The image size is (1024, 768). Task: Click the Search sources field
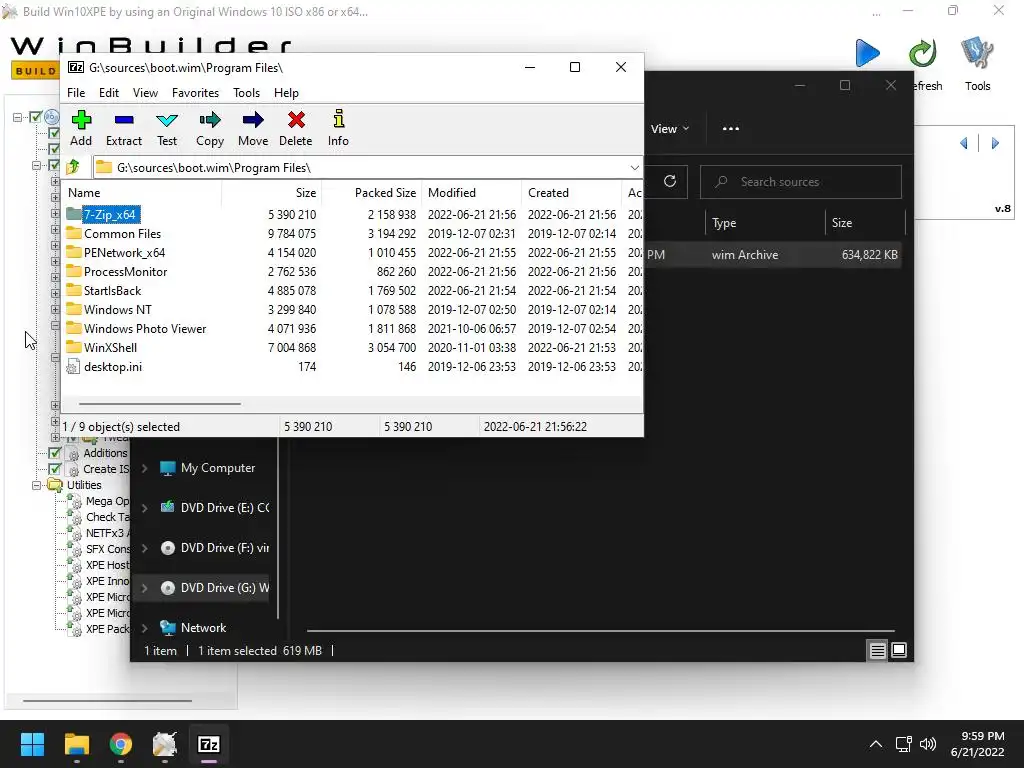[x=801, y=182]
